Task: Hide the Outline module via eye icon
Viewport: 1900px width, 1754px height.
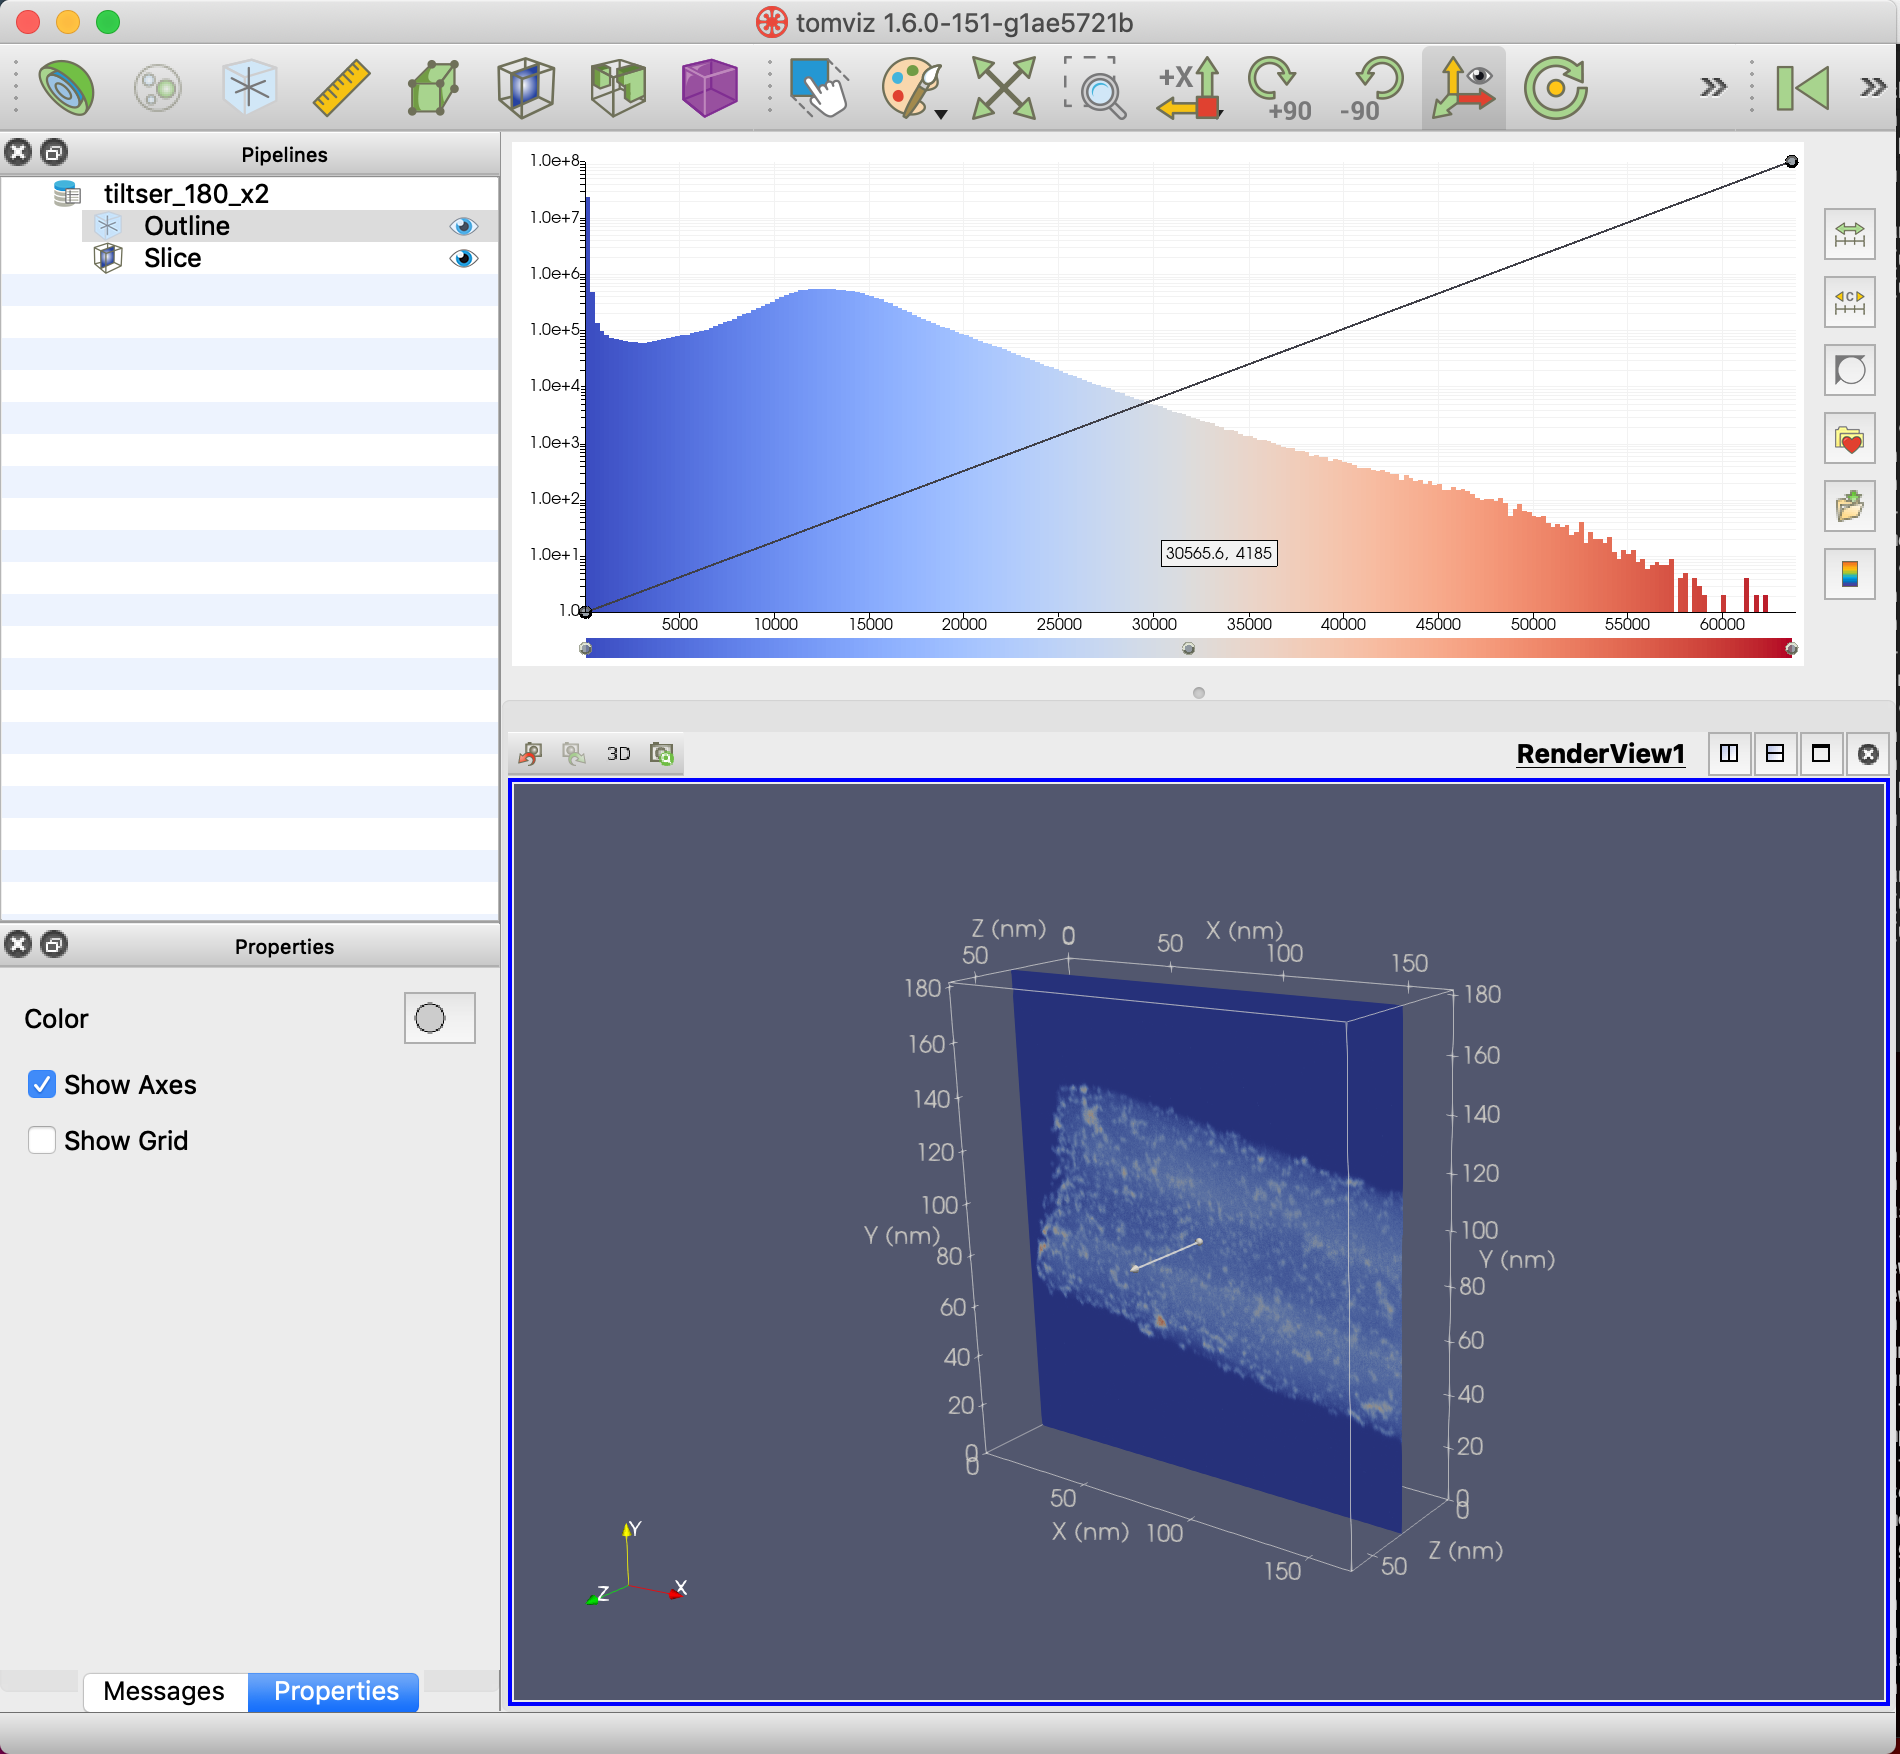Action: [463, 226]
